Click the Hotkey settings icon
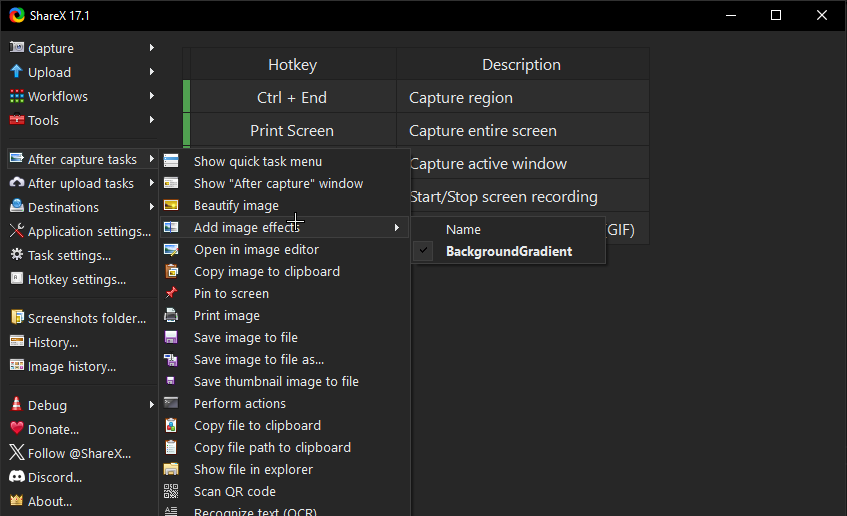The image size is (847, 516). point(17,279)
